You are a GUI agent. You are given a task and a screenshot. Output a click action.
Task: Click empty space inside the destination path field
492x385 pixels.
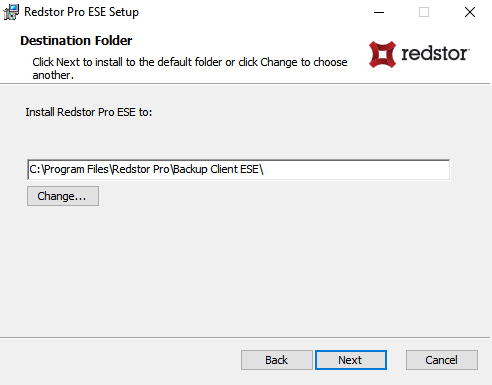pyautogui.click(x=357, y=170)
